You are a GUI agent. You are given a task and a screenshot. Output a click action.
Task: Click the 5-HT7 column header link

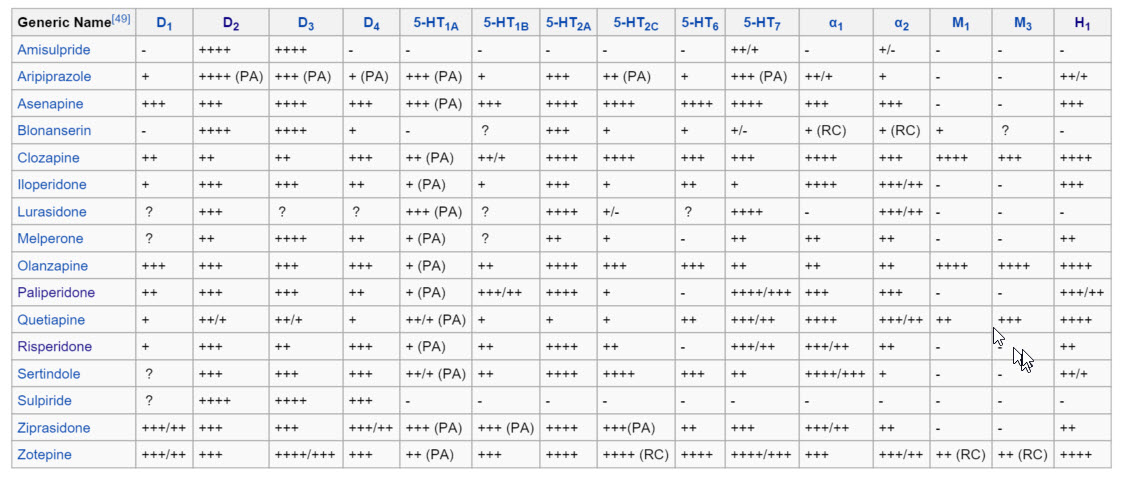[x=762, y=24]
